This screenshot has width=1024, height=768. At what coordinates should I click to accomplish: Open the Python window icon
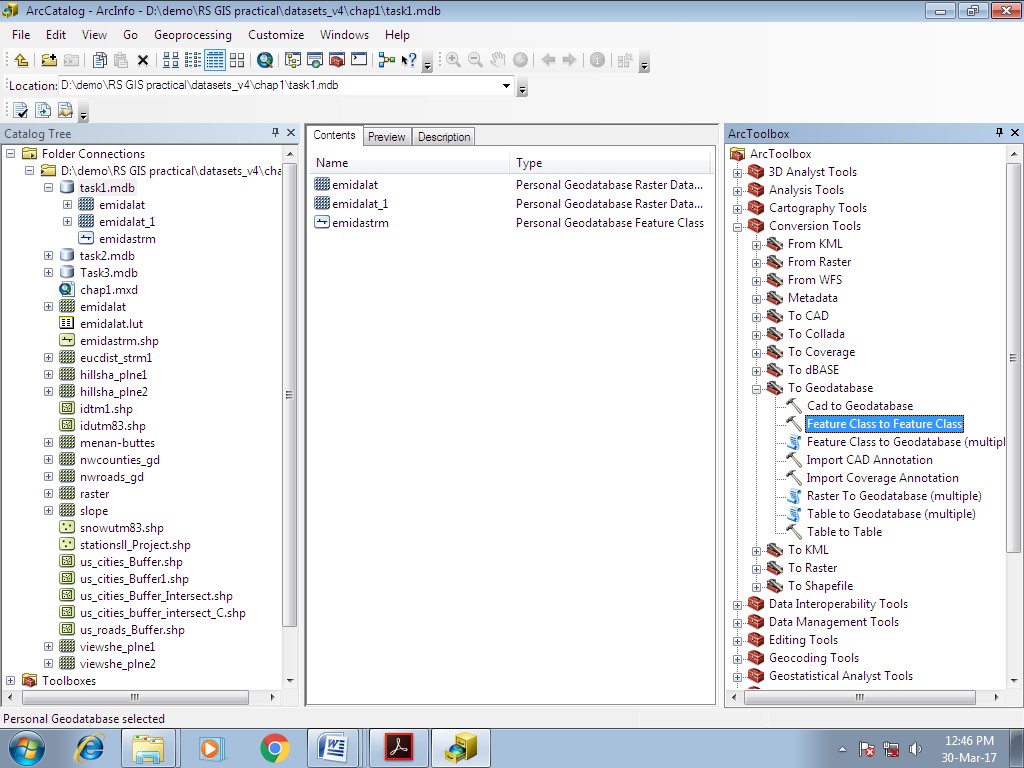[x=359, y=60]
